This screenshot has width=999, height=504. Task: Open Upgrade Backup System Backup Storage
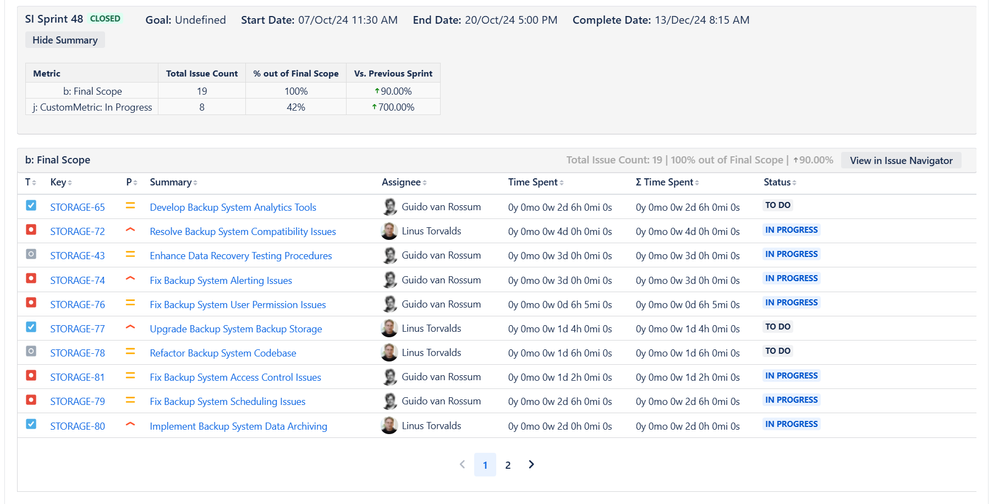(236, 329)
